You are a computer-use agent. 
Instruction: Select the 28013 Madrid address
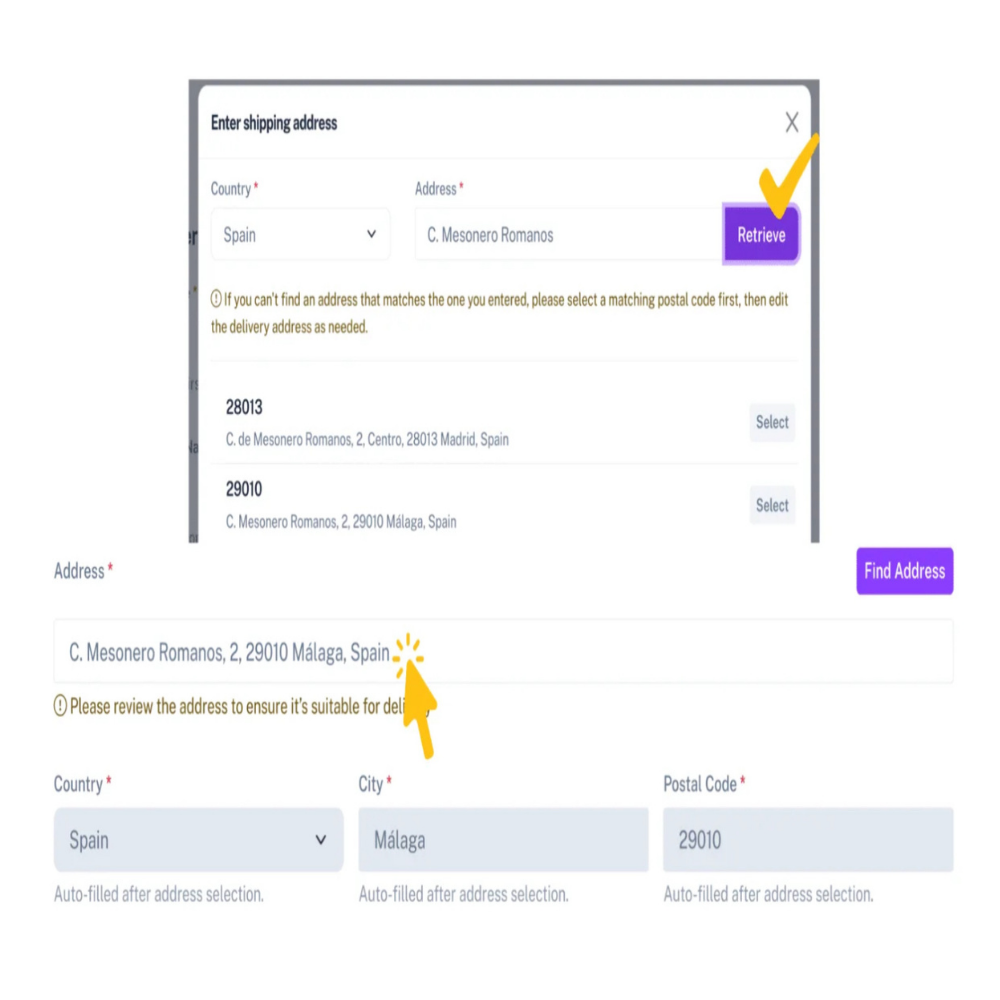(772, 422)
